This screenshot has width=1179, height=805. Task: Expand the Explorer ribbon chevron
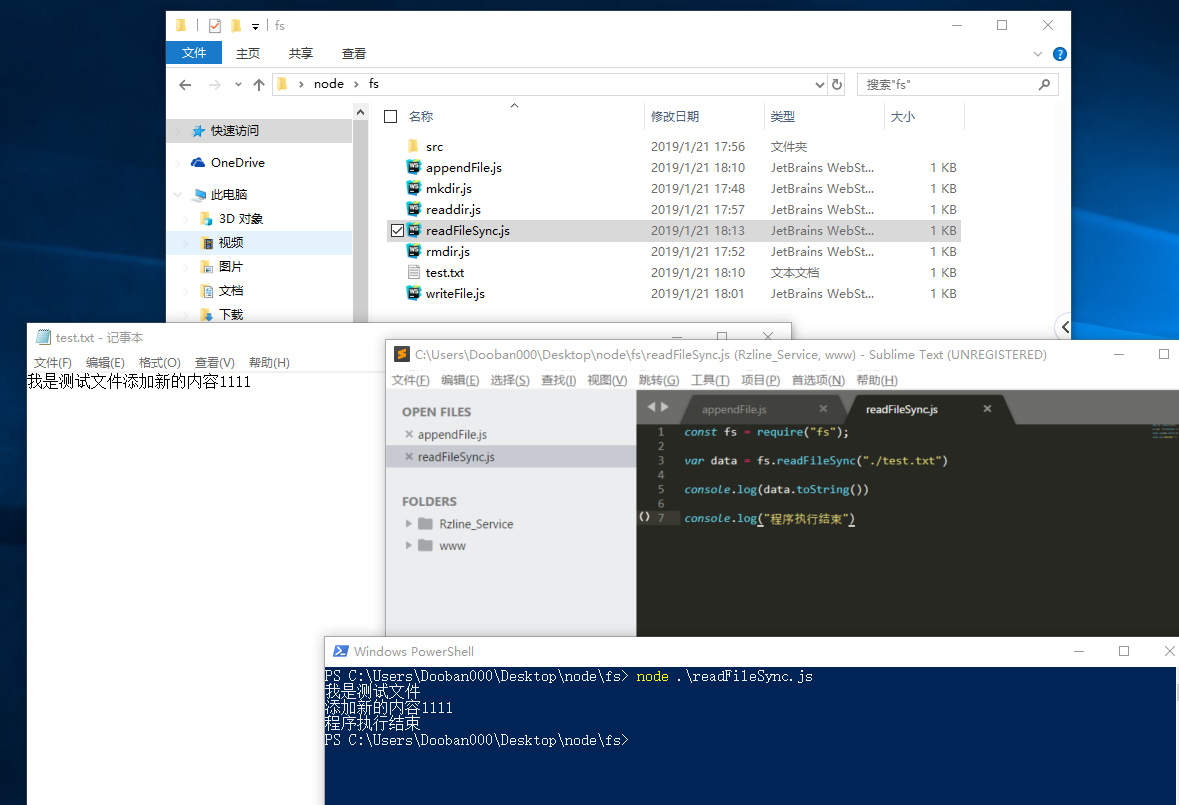(x=1038, y=54)
